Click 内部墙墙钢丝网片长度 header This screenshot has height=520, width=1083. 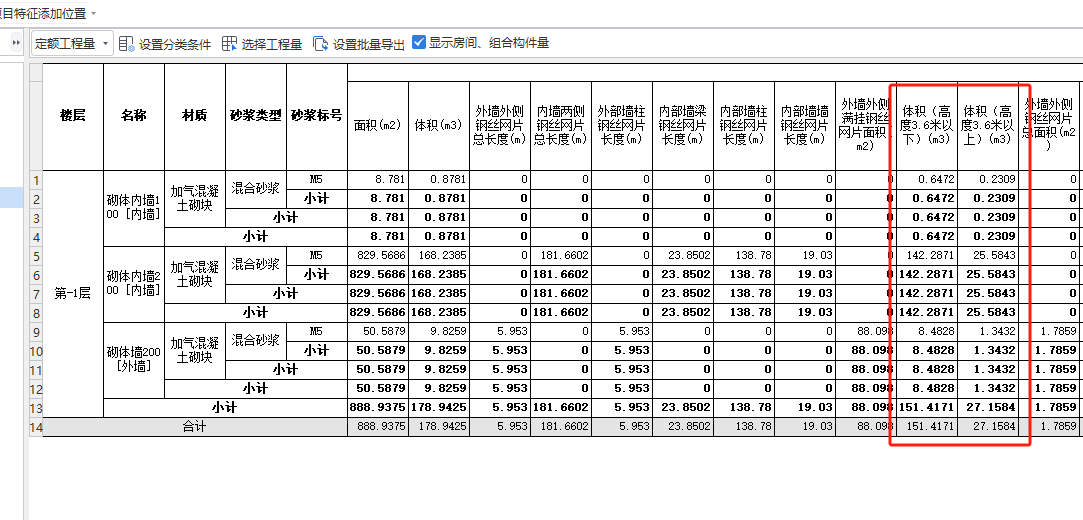805,126
